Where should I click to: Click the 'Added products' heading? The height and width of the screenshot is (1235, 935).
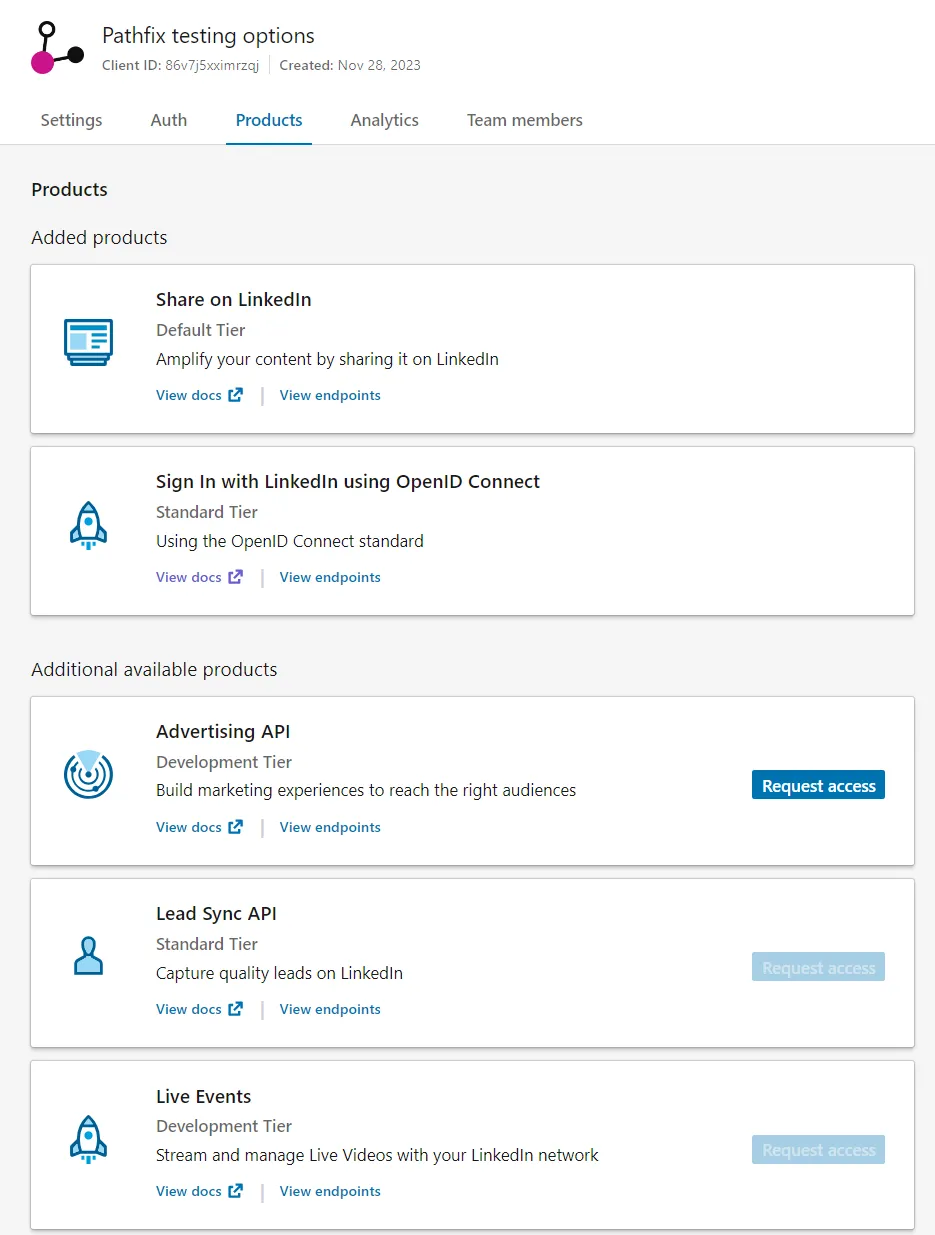tap(99, 238)
